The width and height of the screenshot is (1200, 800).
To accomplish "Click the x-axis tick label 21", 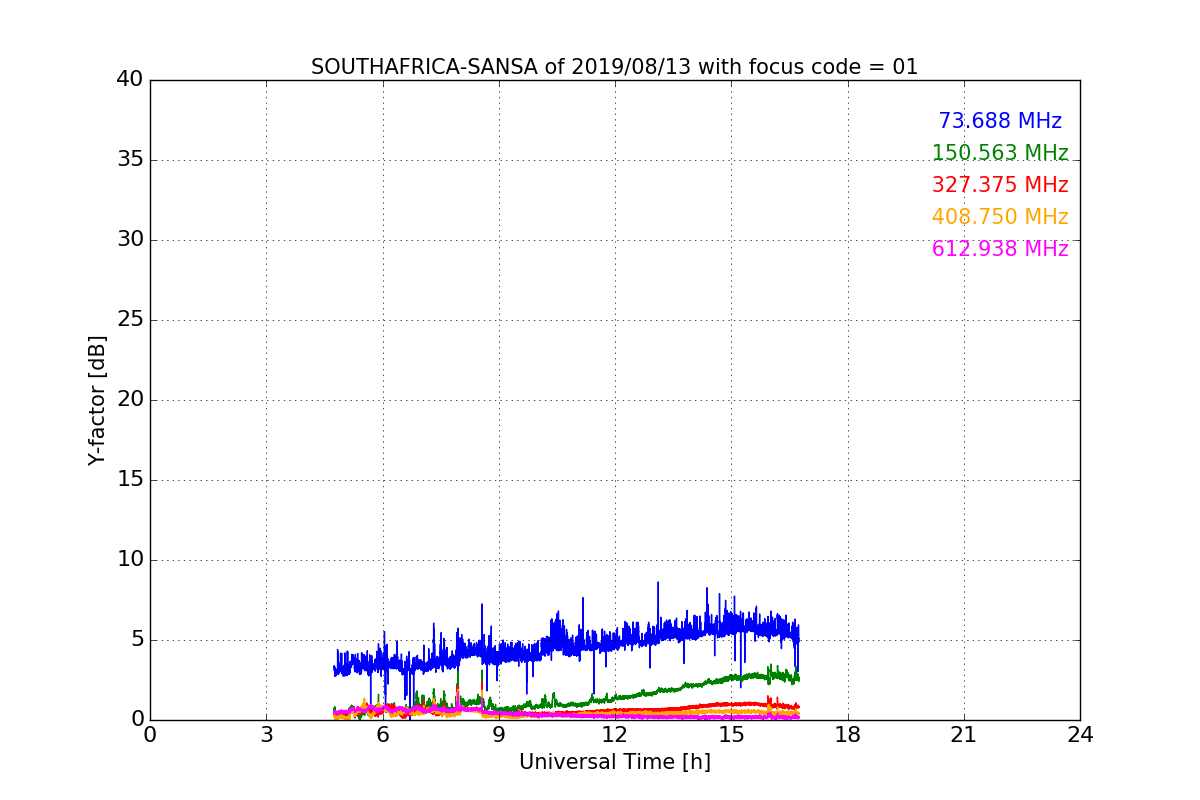I will pos(964,735).
